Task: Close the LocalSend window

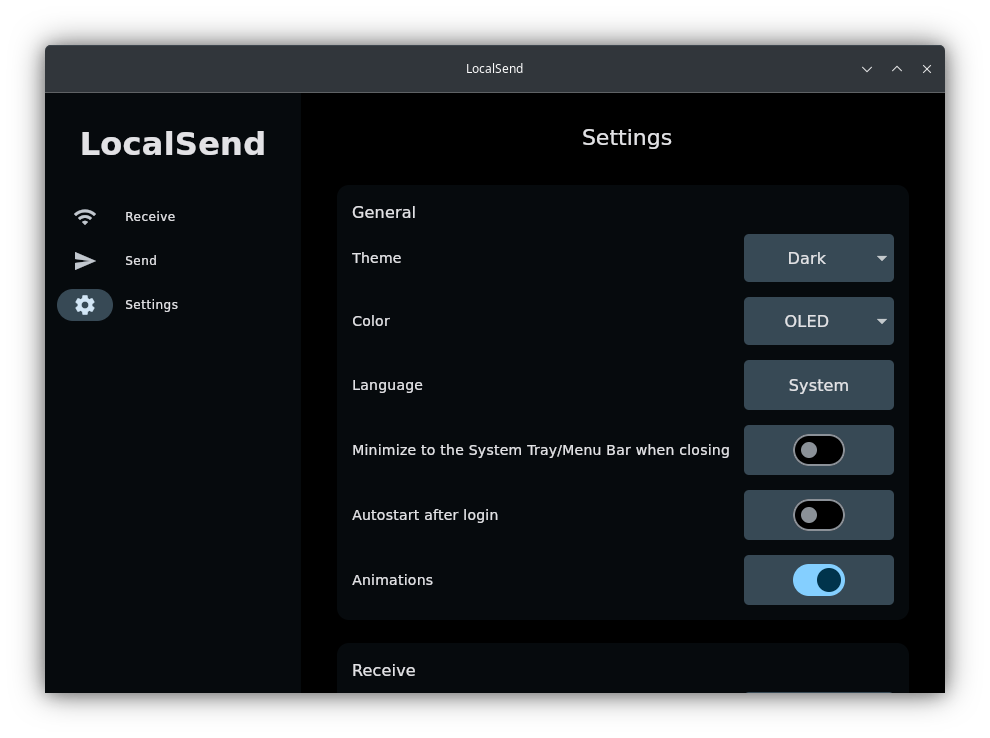Action: tap(926, 69)
